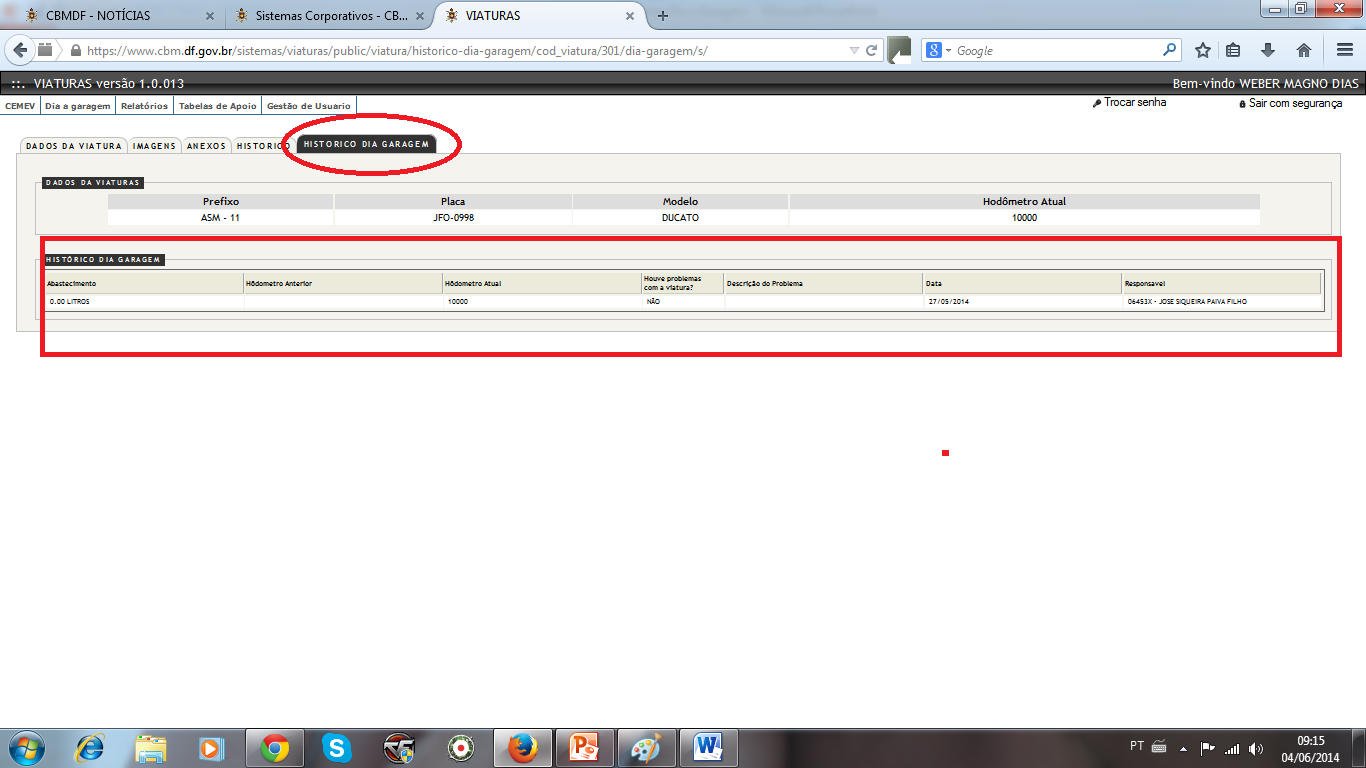
Task: Open the CF game icon in taskbar
Action: (x=399, y=748)
